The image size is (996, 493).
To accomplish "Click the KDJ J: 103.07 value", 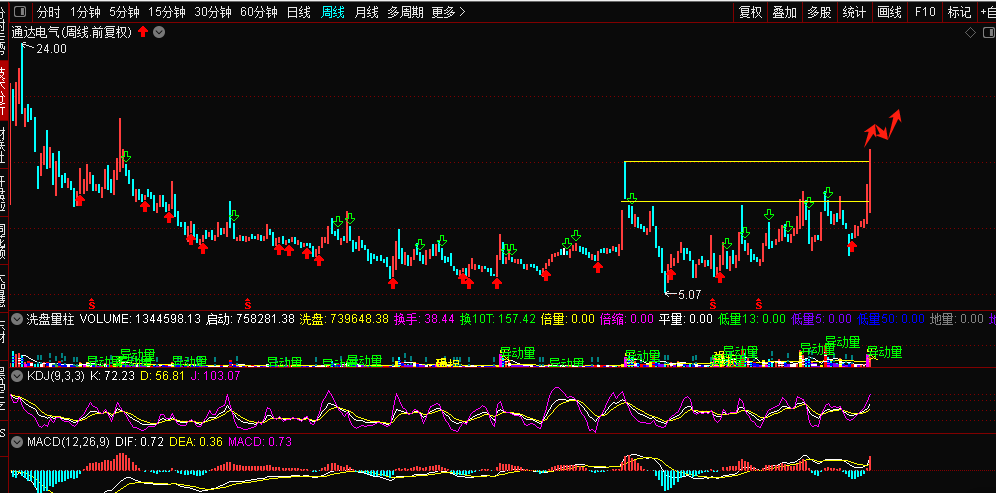I will 215,376.
